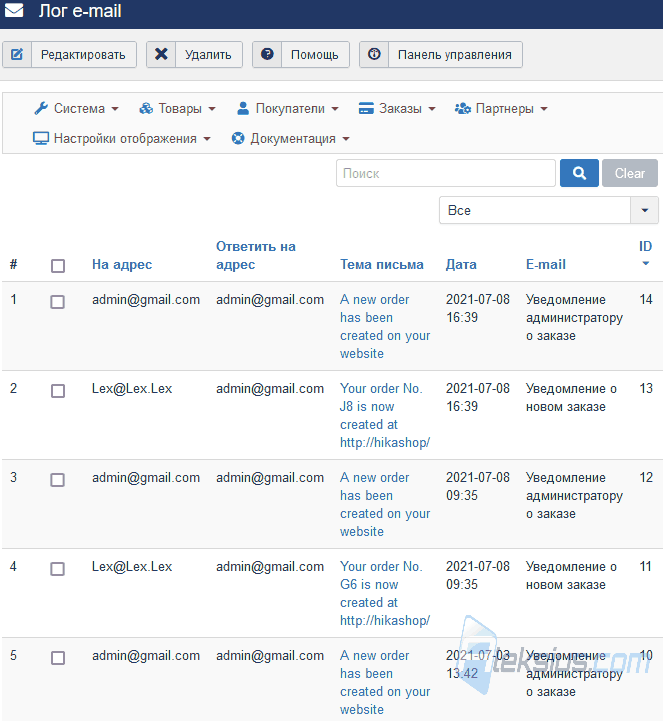This screenshot has height=721, width=663.
Task: Sort by 'Ответить на адрес' column
Action: pyautogui.click(x=256, y=255)
